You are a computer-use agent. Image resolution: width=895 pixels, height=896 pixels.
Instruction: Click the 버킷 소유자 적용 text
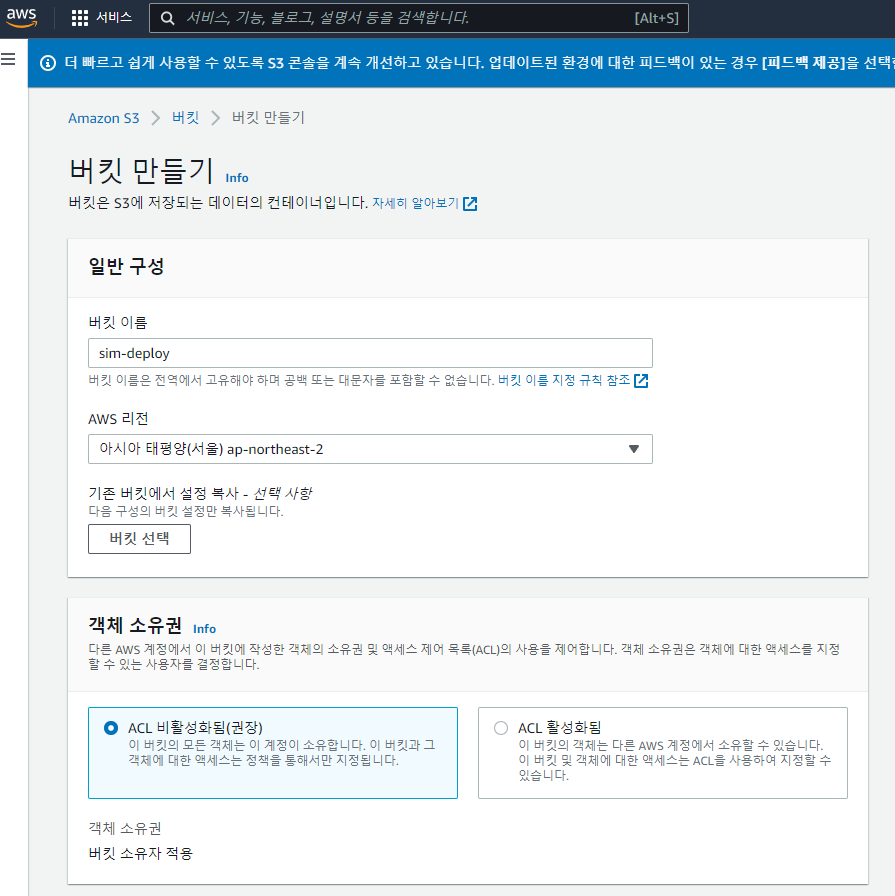[141, 853]
